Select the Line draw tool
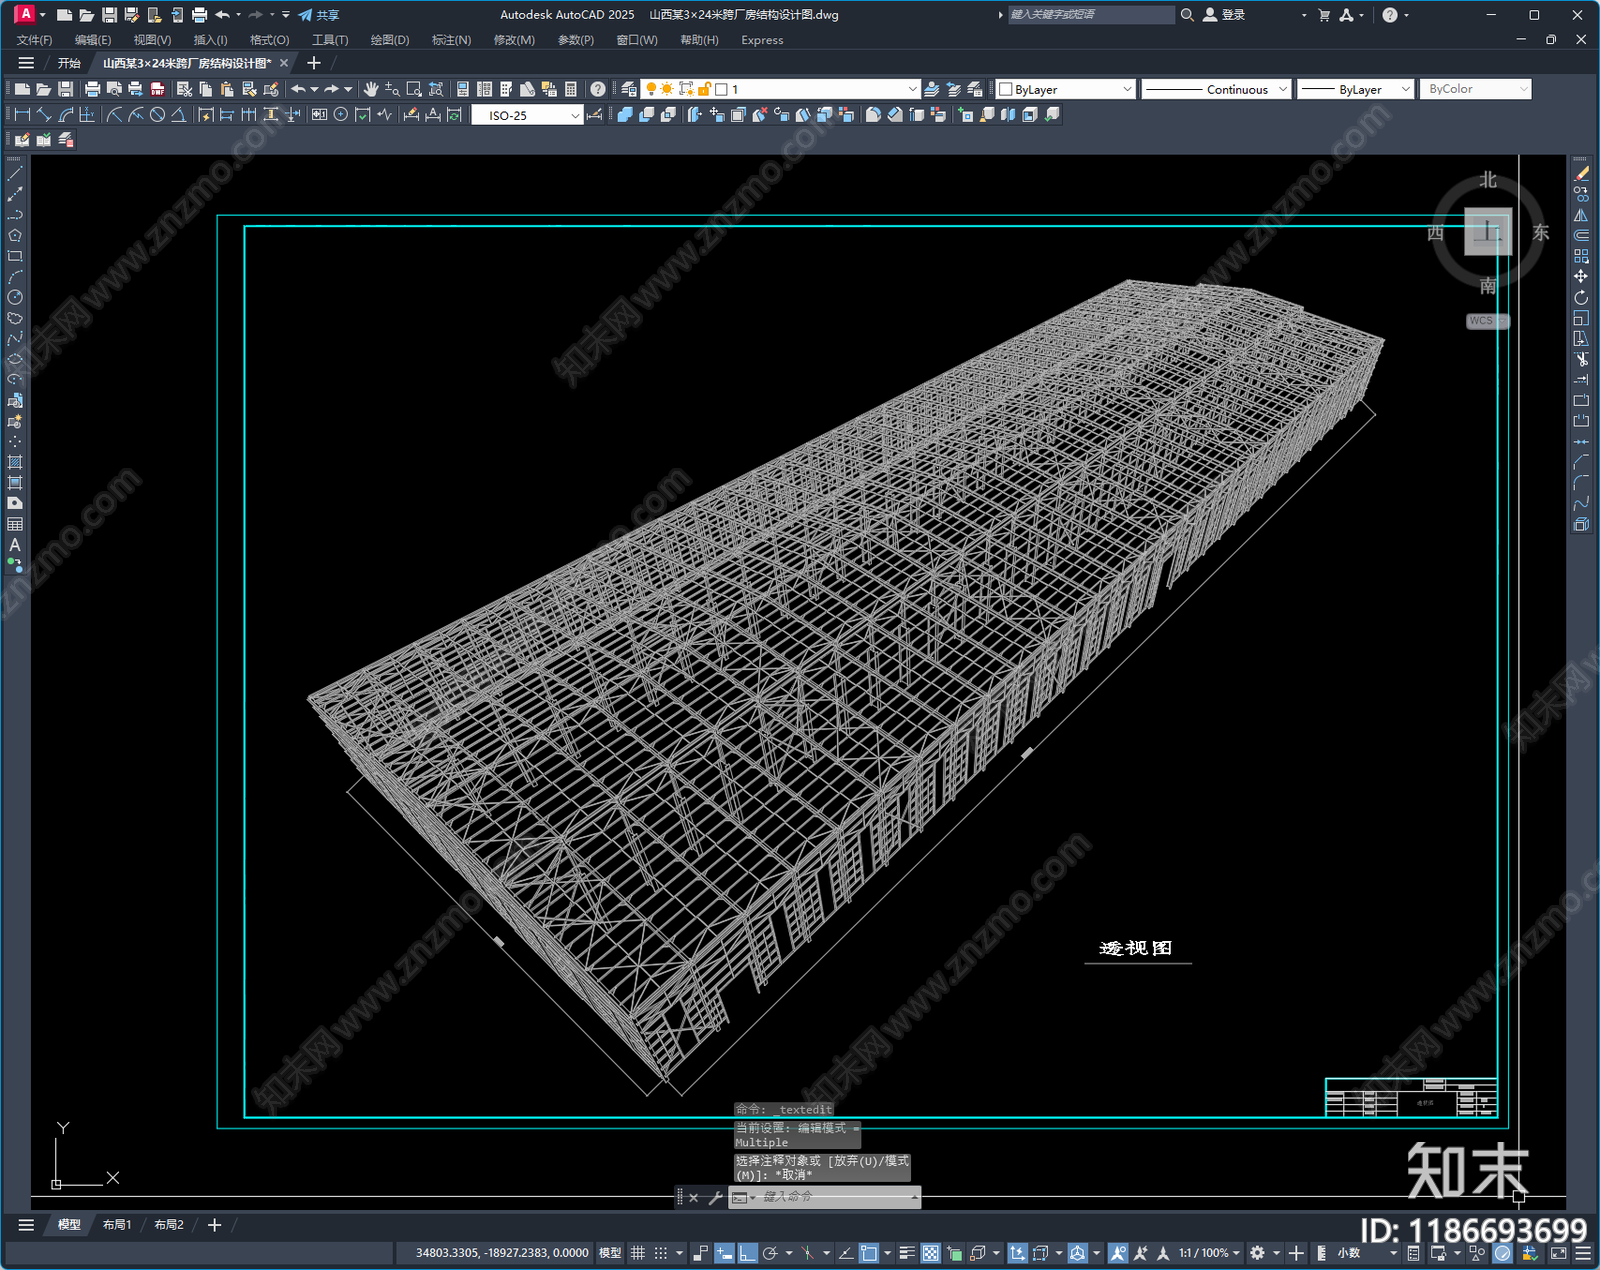This screenshot has width=1600, height=1270. tap(15, 174)
